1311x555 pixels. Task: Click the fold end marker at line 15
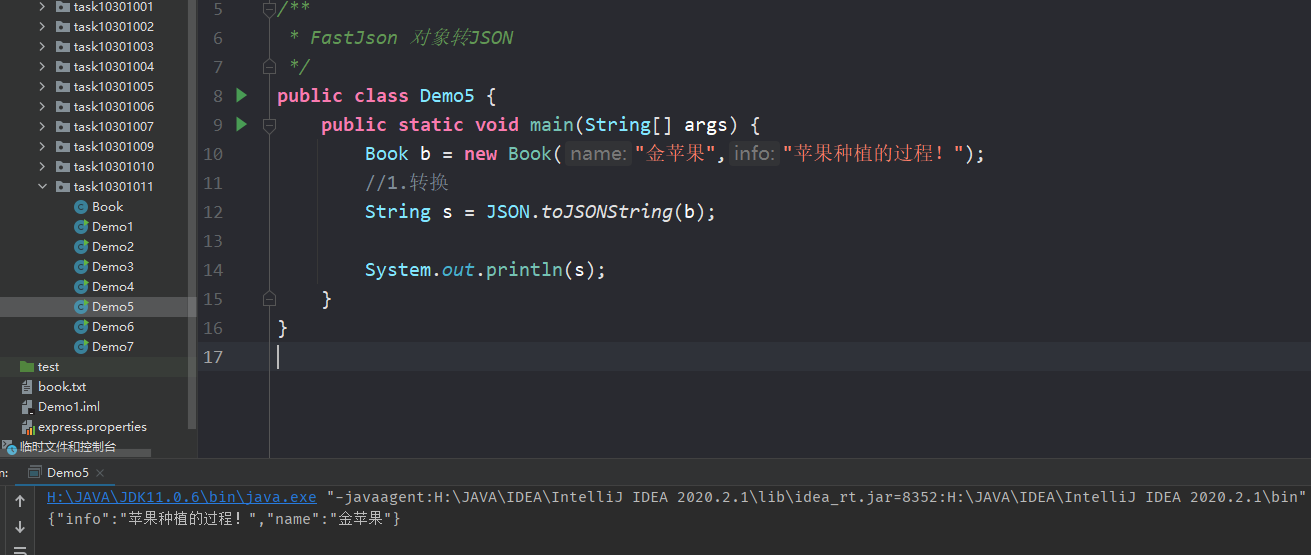(x=269, y=298)
